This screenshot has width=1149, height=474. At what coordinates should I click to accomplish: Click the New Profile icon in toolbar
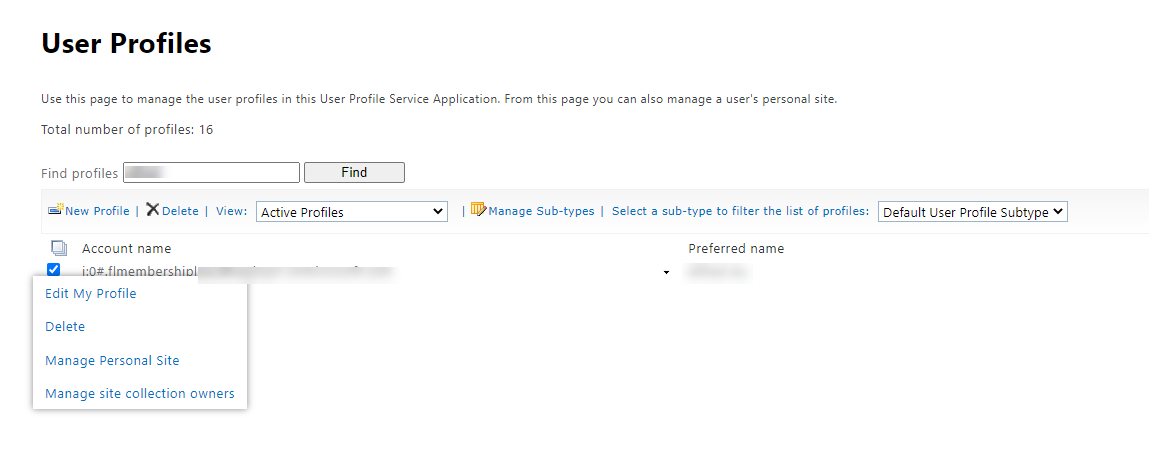tap(56, 210)
